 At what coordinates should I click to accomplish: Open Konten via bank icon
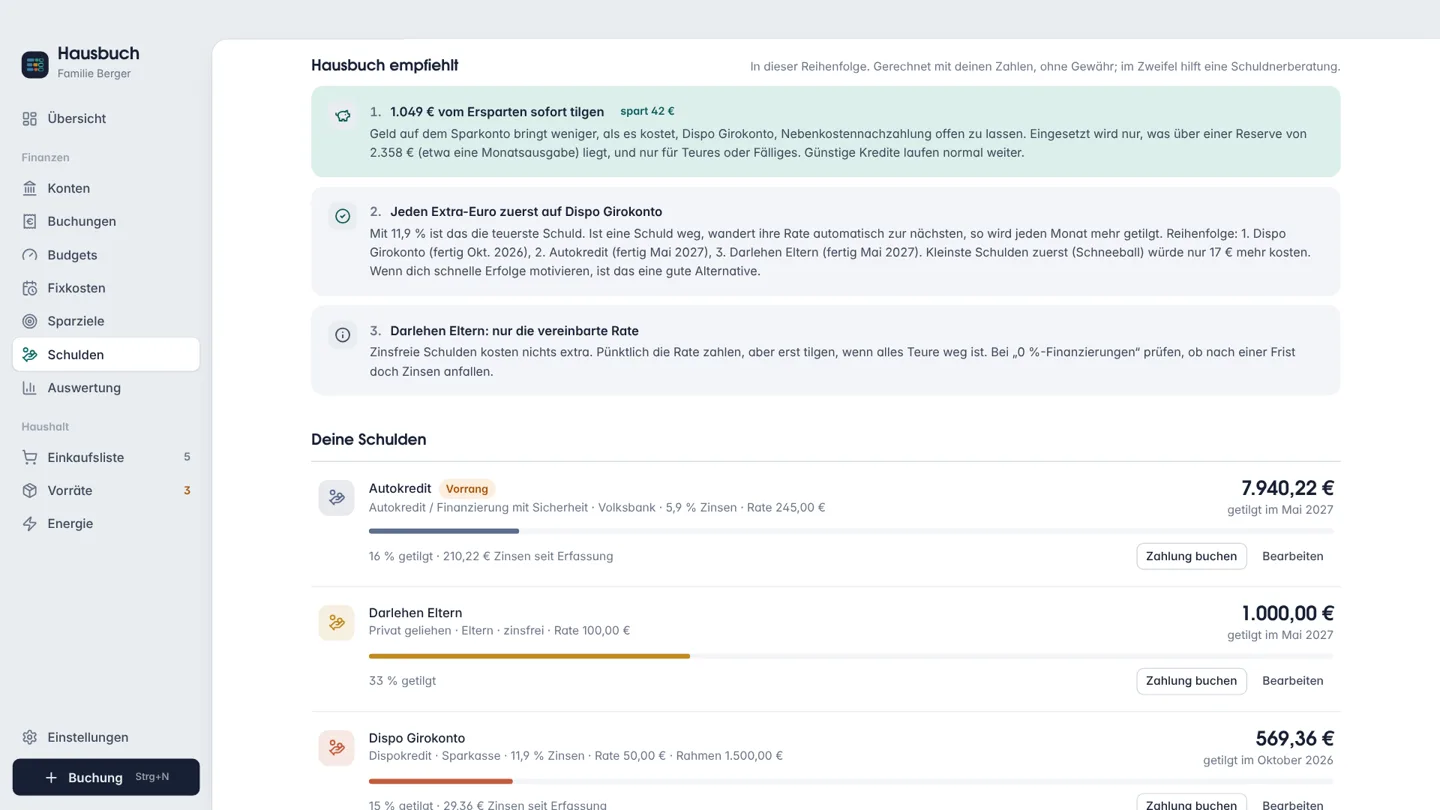click(x=30, y=188)
